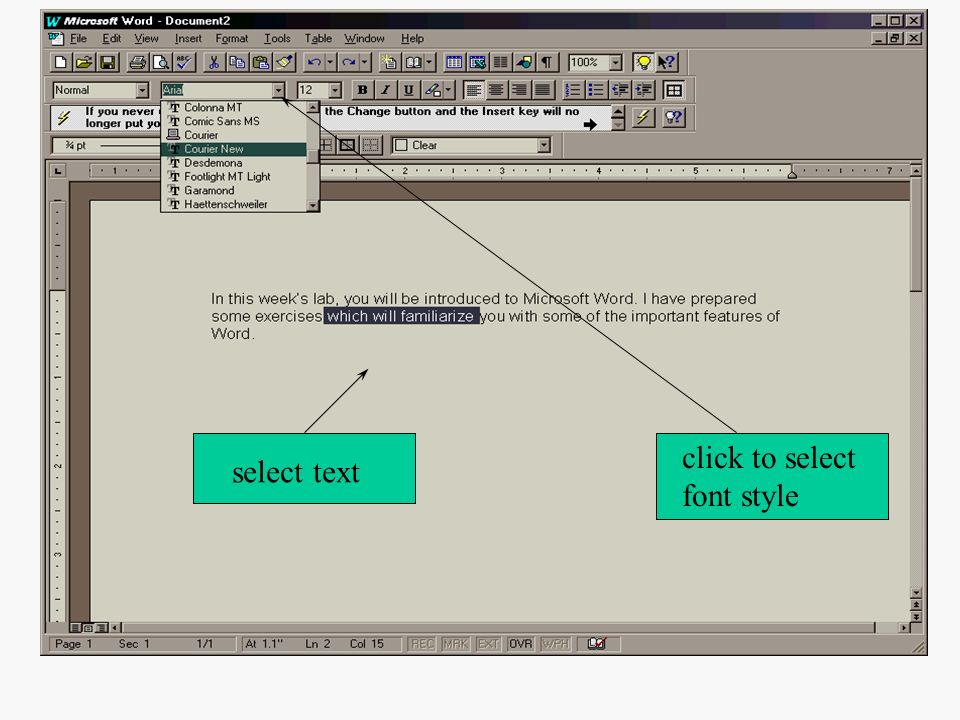Image resolution: width=960 pixels, height=720 pixels.
Task: Open the font name dropdown arrow
Action: click(x=279, y=90)
